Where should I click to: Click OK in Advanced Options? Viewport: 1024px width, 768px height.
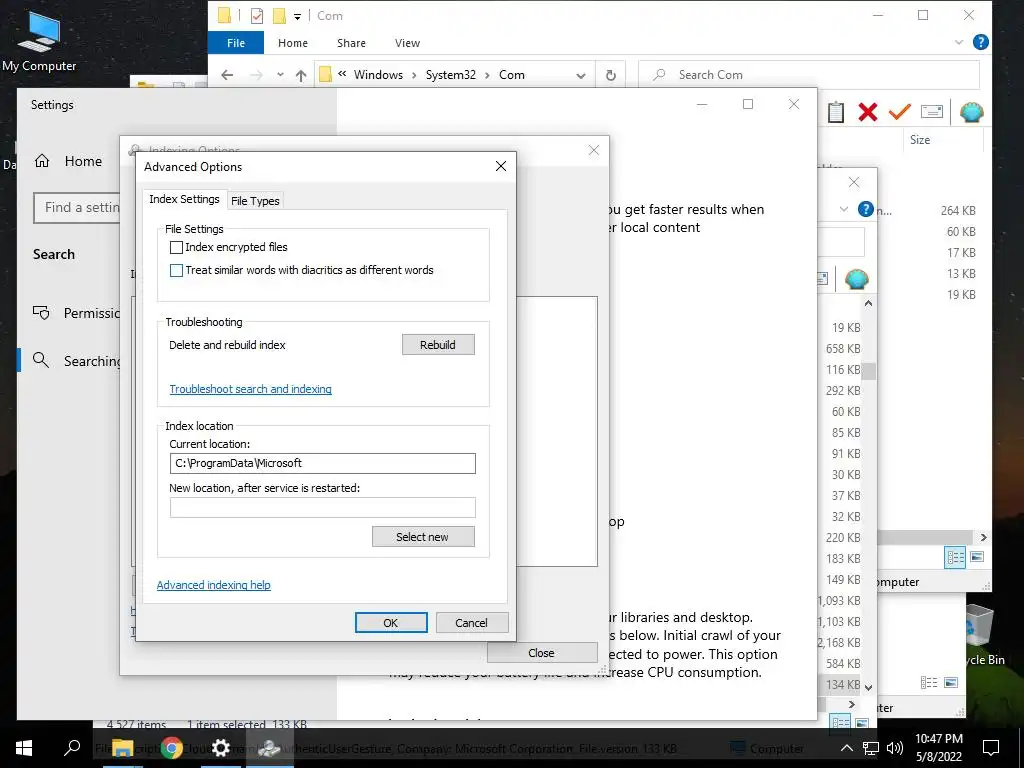[x=391, y=623]
